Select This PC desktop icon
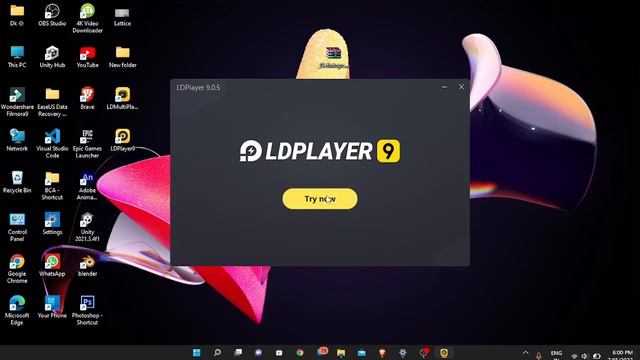The image size is (640, 360). (x=17, y=57)
